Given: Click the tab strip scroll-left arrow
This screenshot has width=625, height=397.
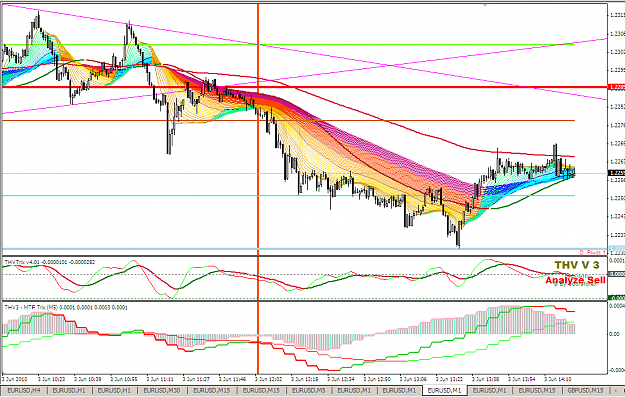Looking at the screenshot, I should coord(617,391).
